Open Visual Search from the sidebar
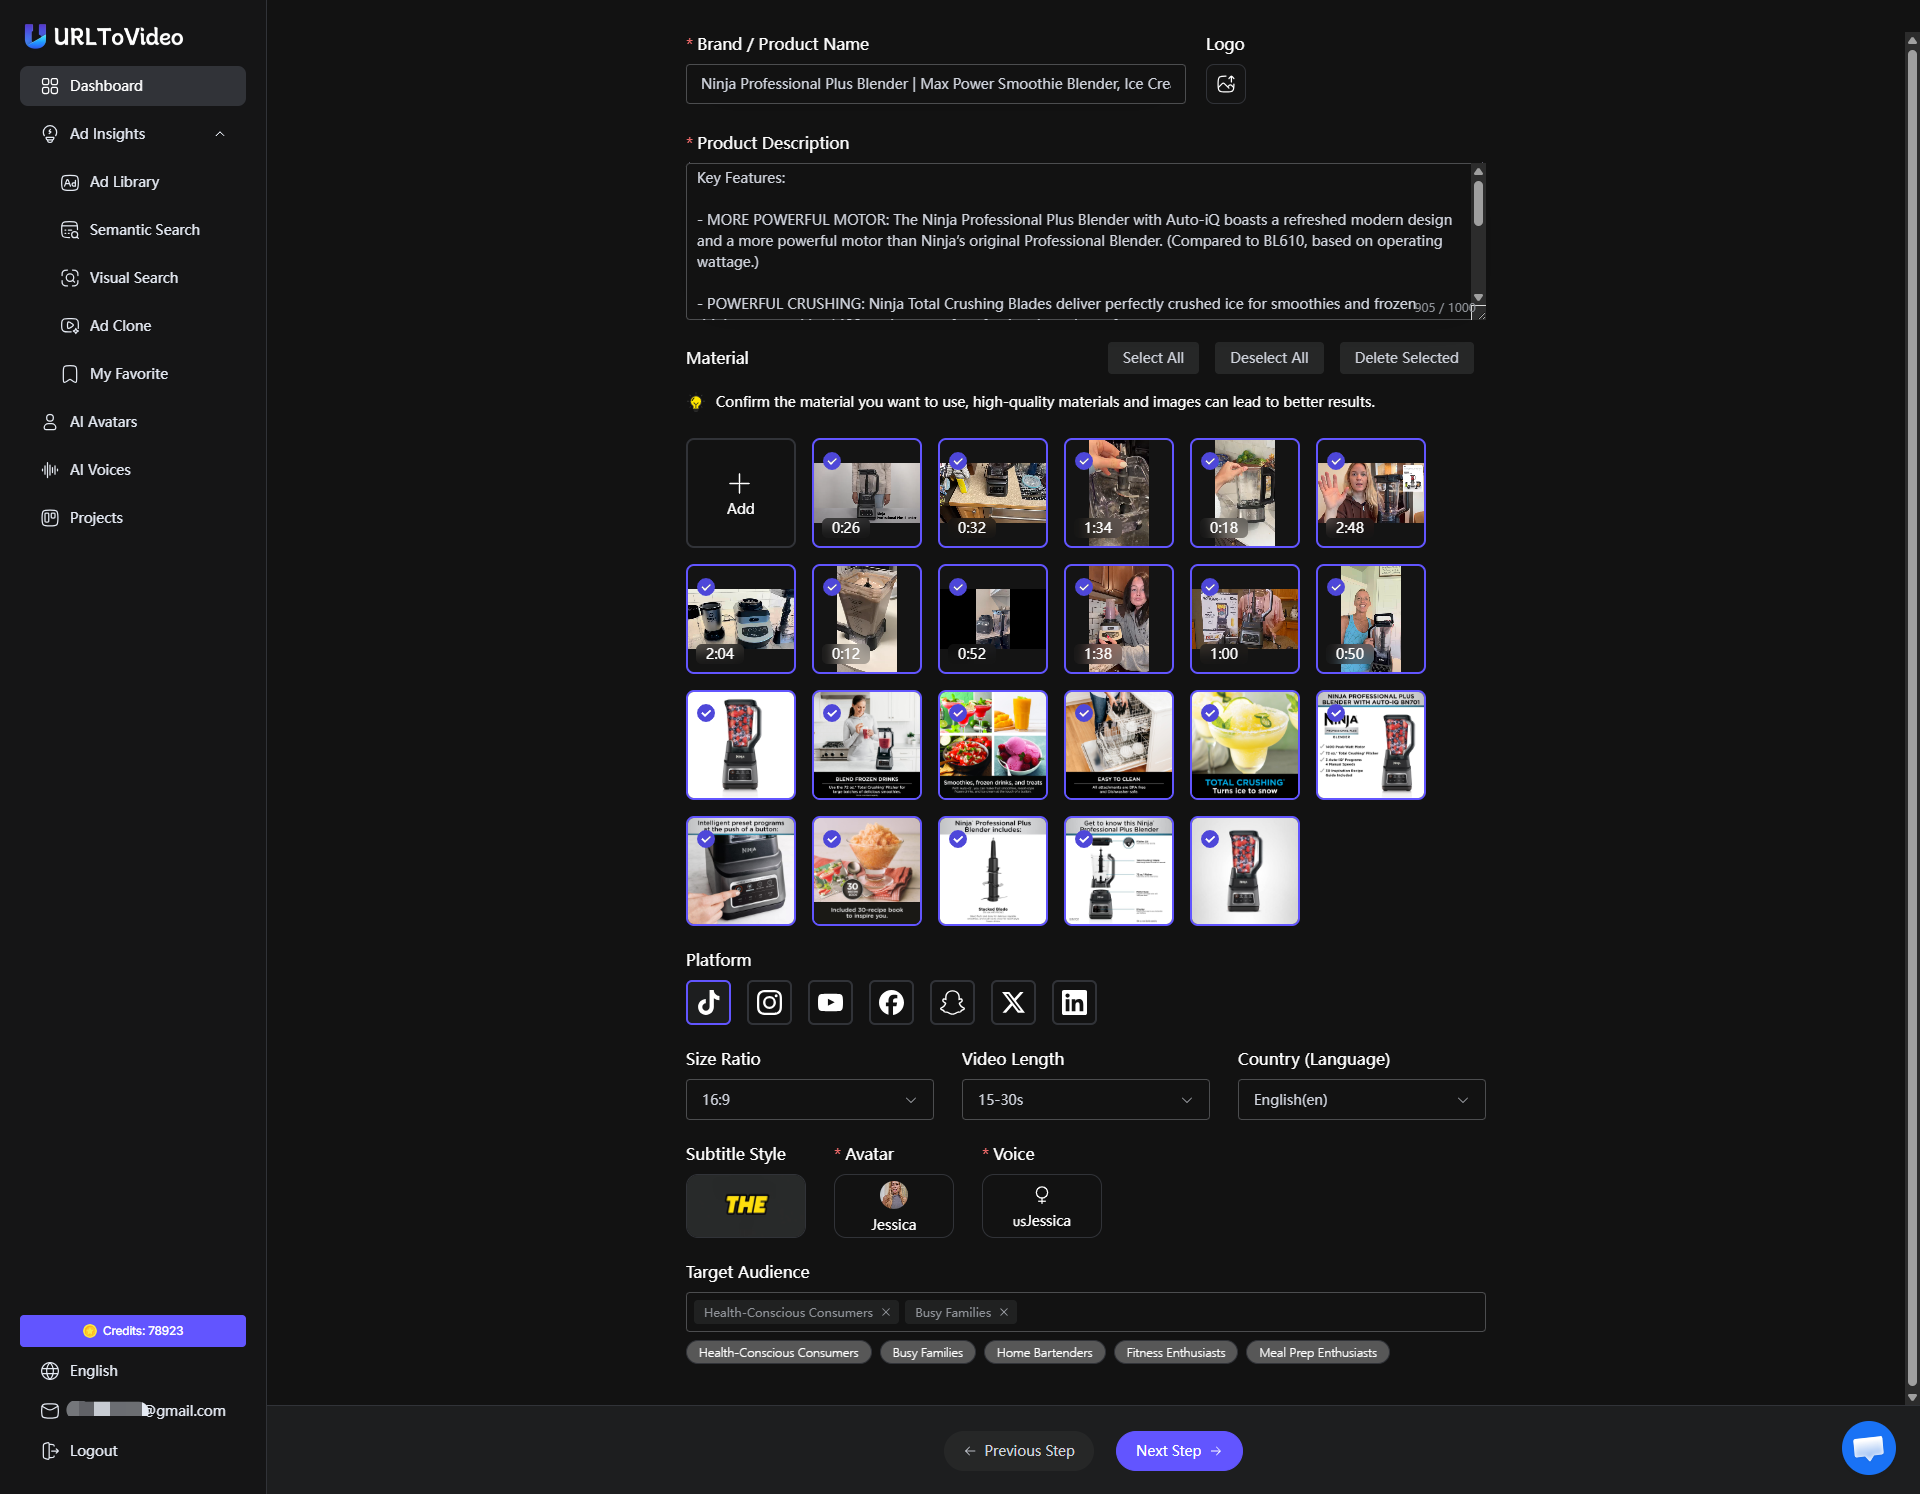 tap(133, 277)
